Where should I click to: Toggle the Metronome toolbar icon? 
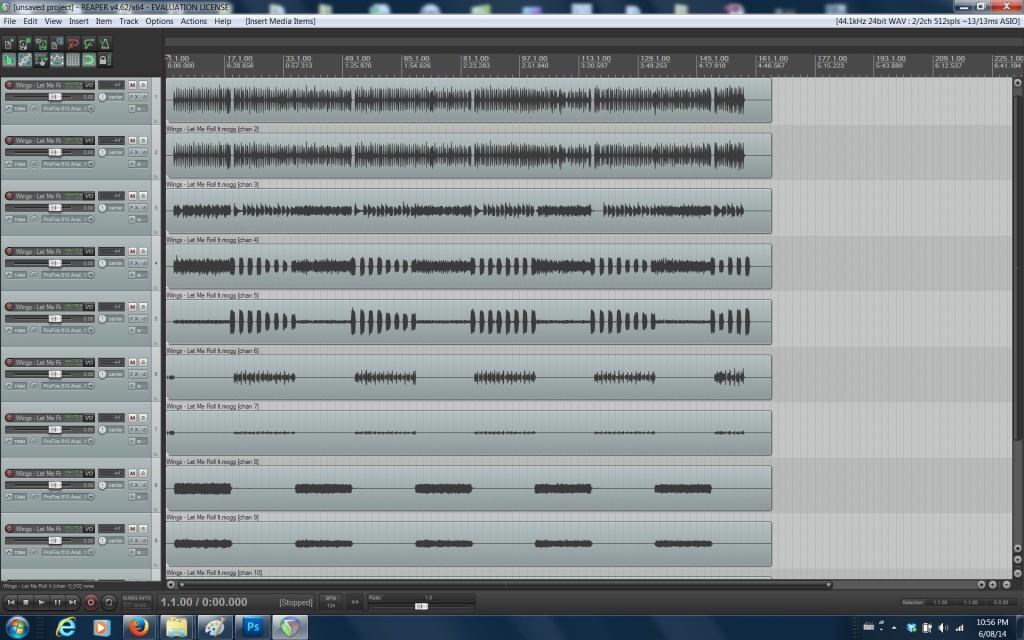[104, 44]
